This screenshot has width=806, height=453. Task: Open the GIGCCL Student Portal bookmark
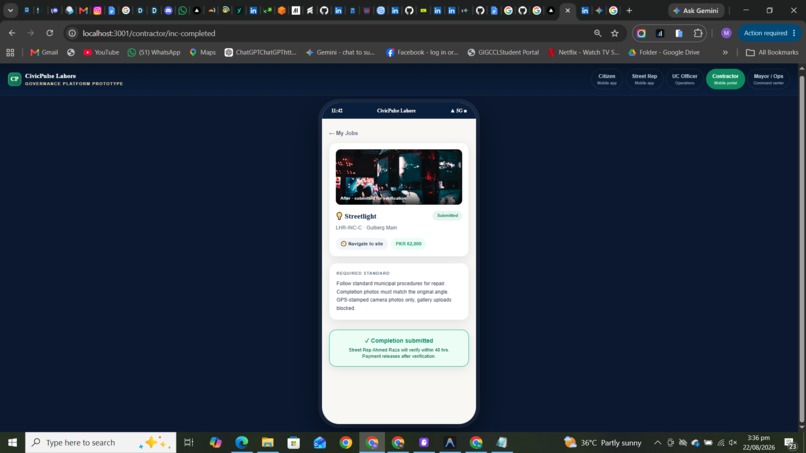click(503, 52)
